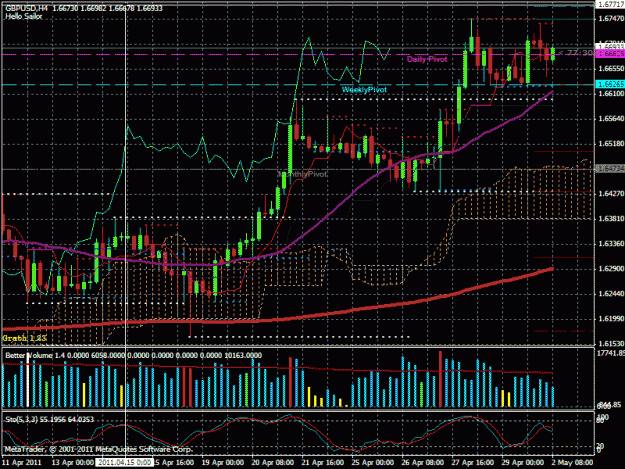Click the 1.66100 price scale value

point(611,94)
